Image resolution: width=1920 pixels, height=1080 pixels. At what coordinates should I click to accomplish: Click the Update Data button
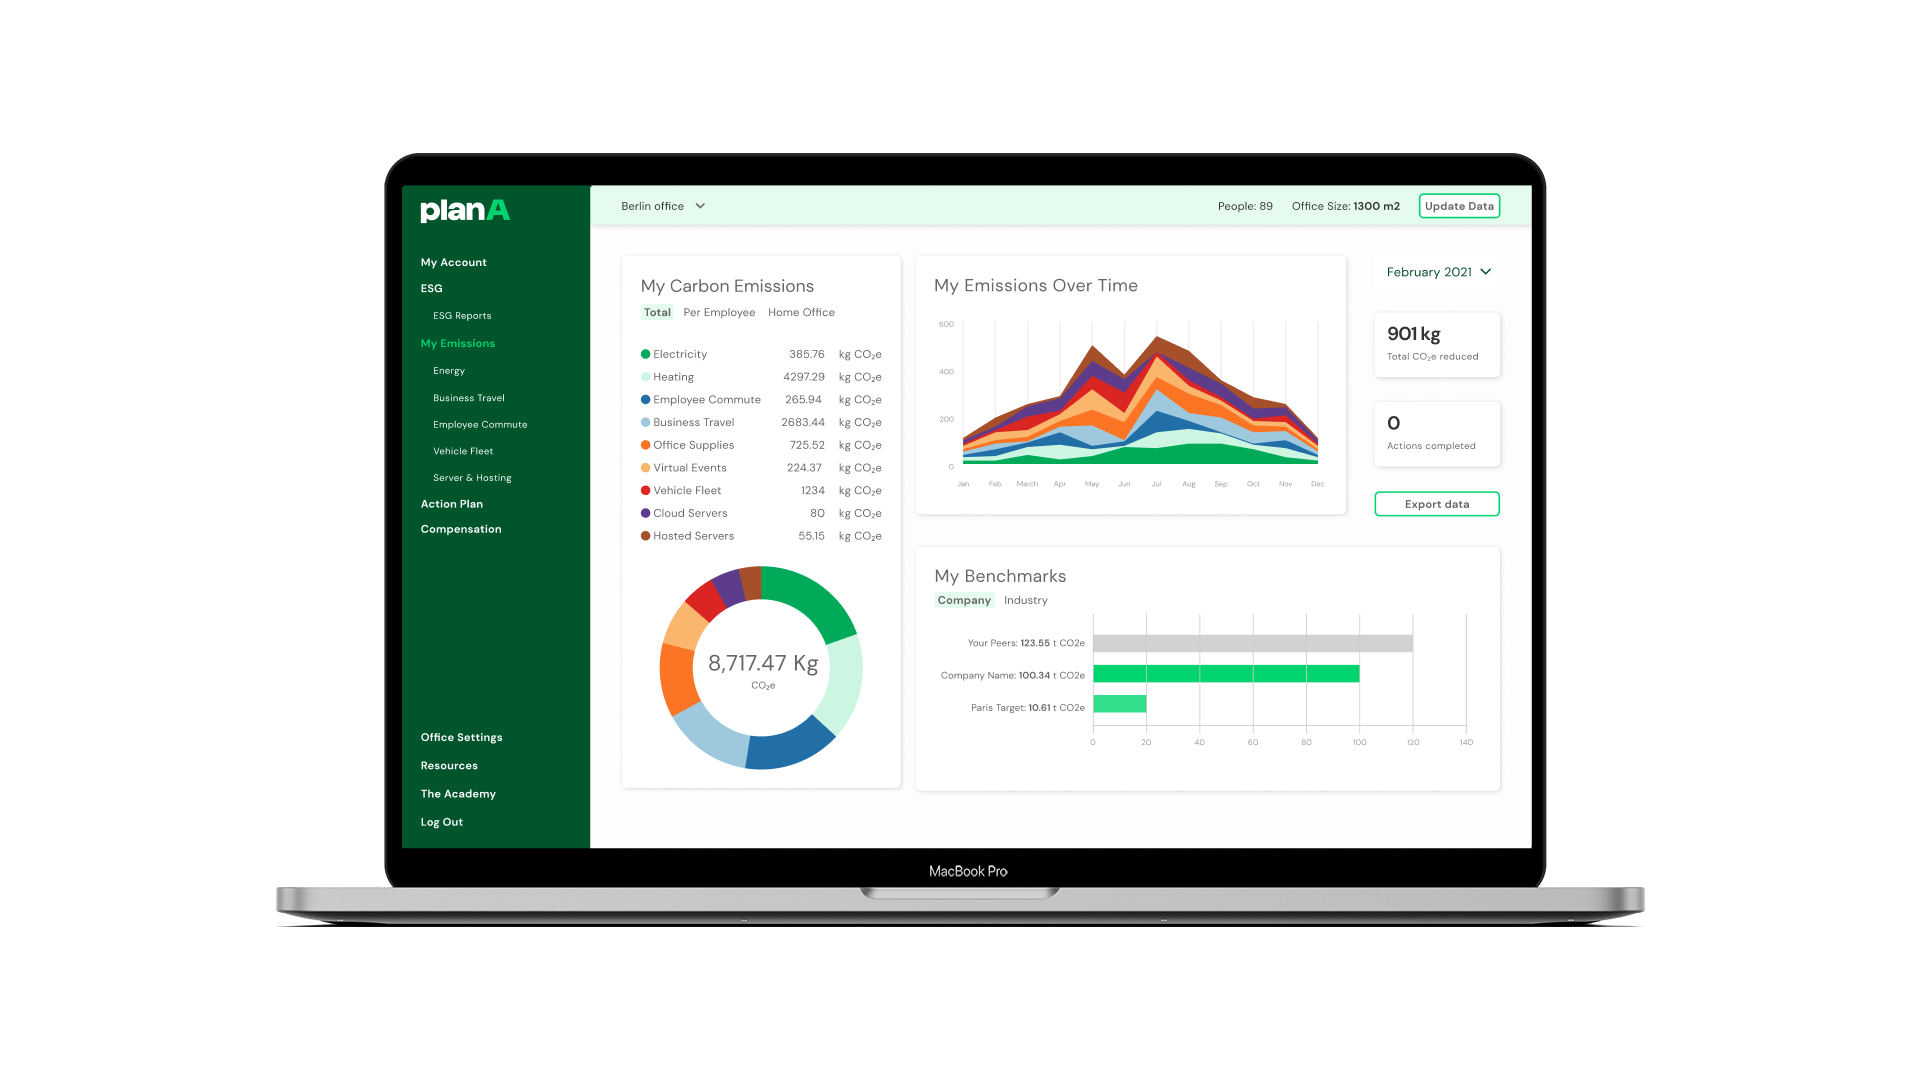[1459, 206]
